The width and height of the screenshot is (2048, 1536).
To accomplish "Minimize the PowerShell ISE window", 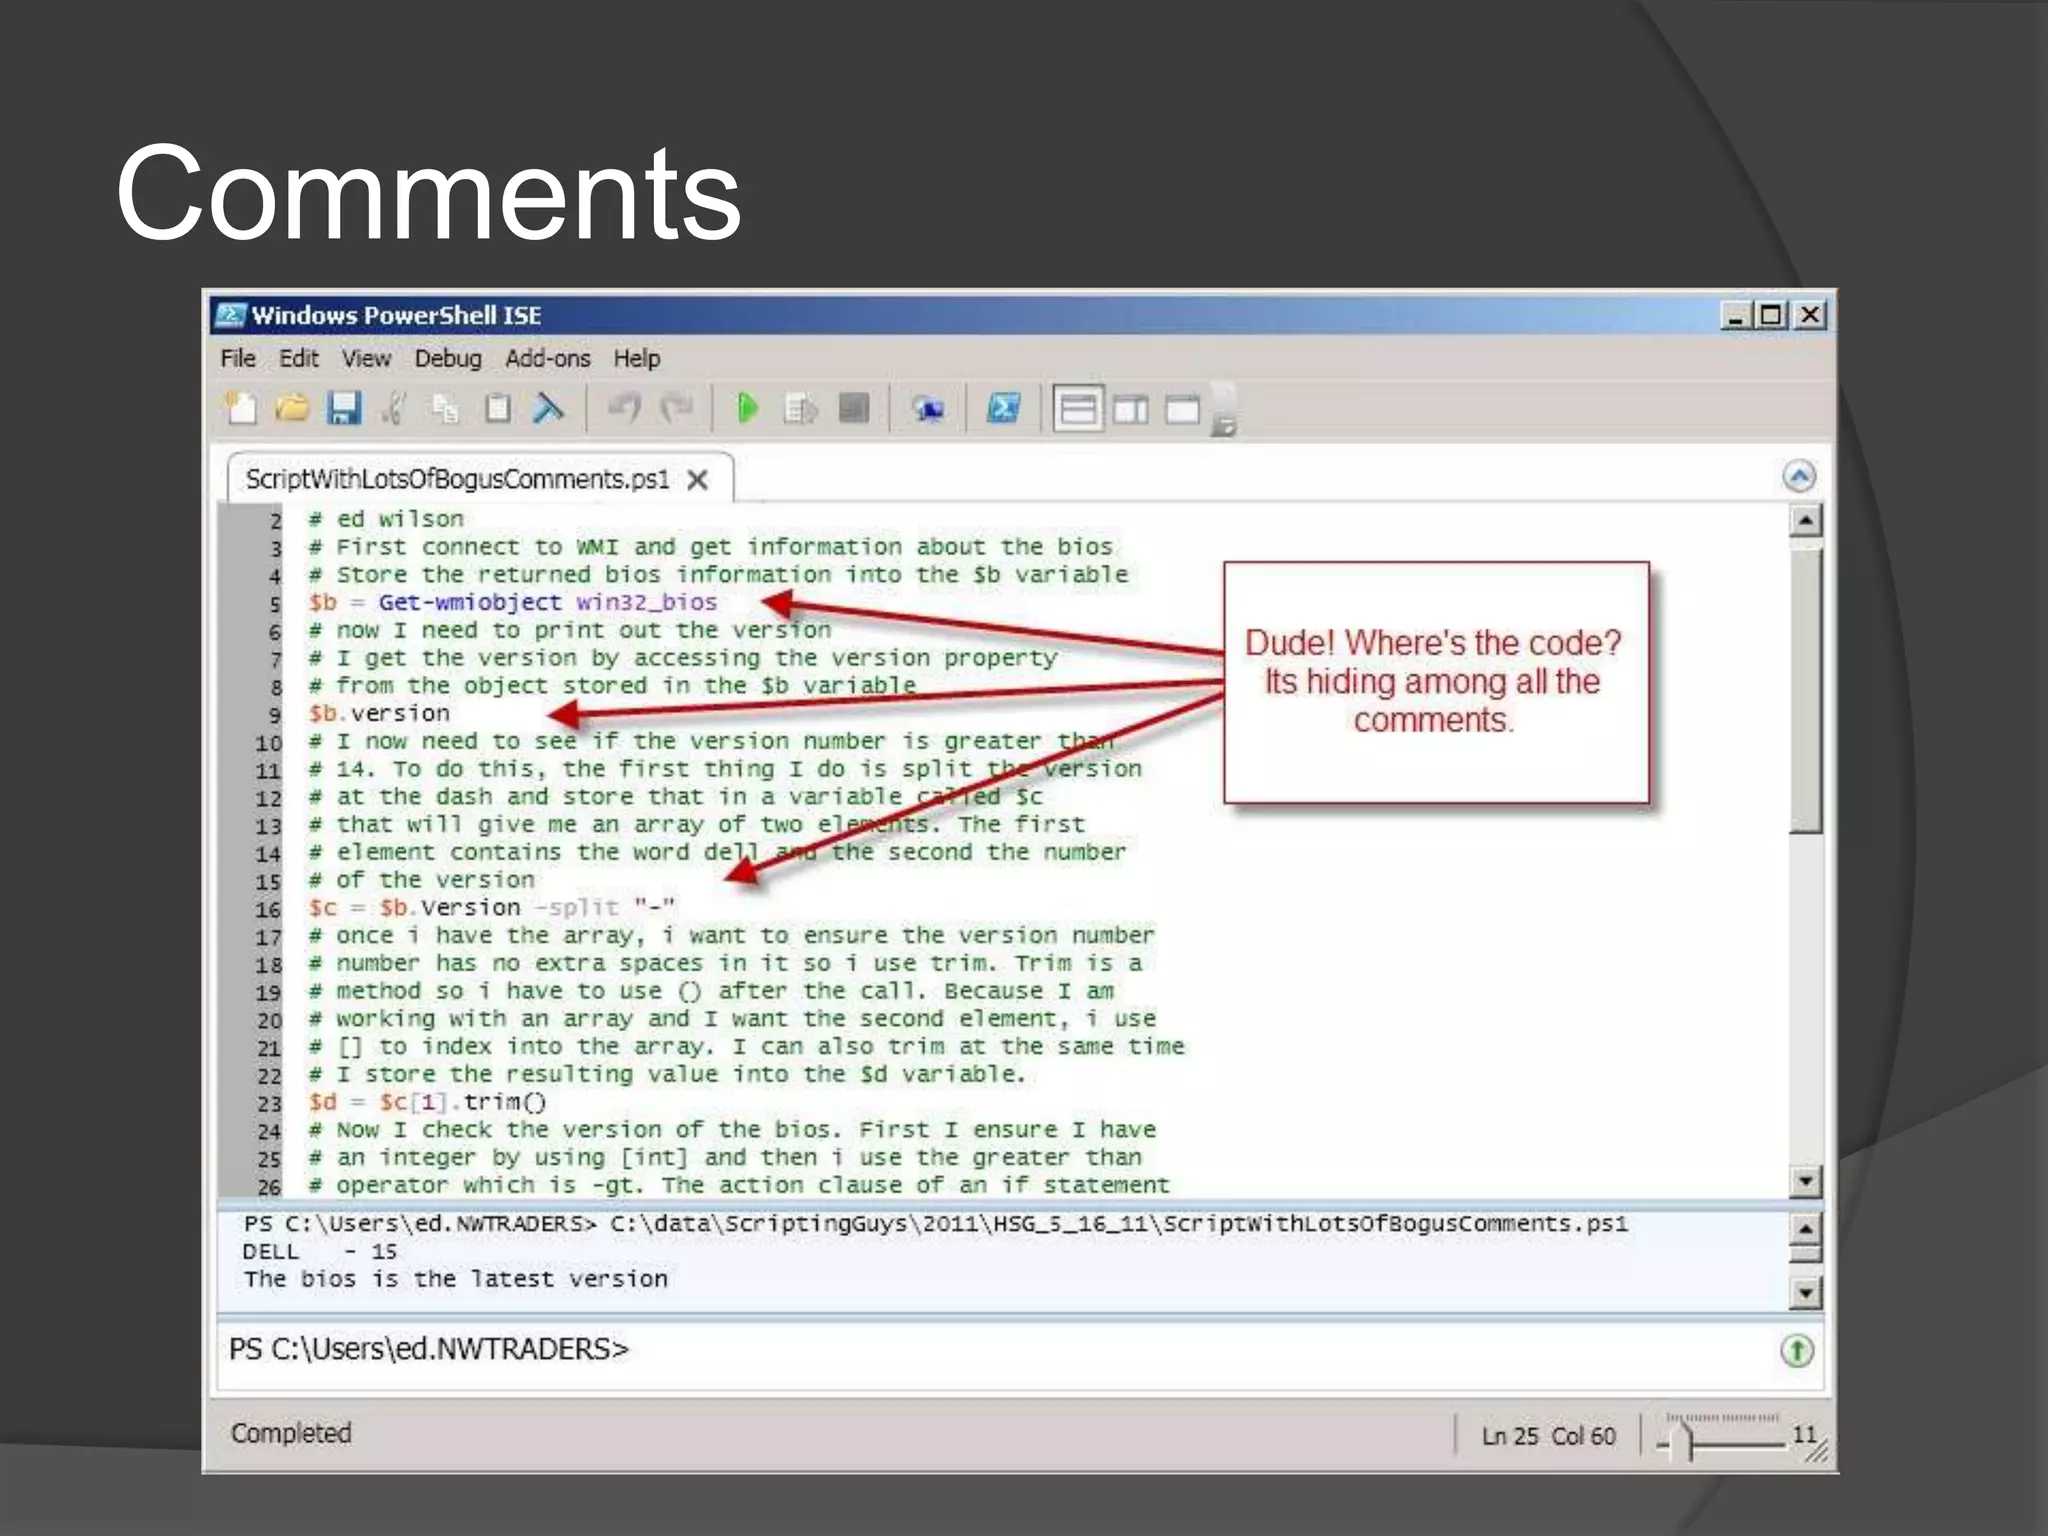I will (1734, 316).
